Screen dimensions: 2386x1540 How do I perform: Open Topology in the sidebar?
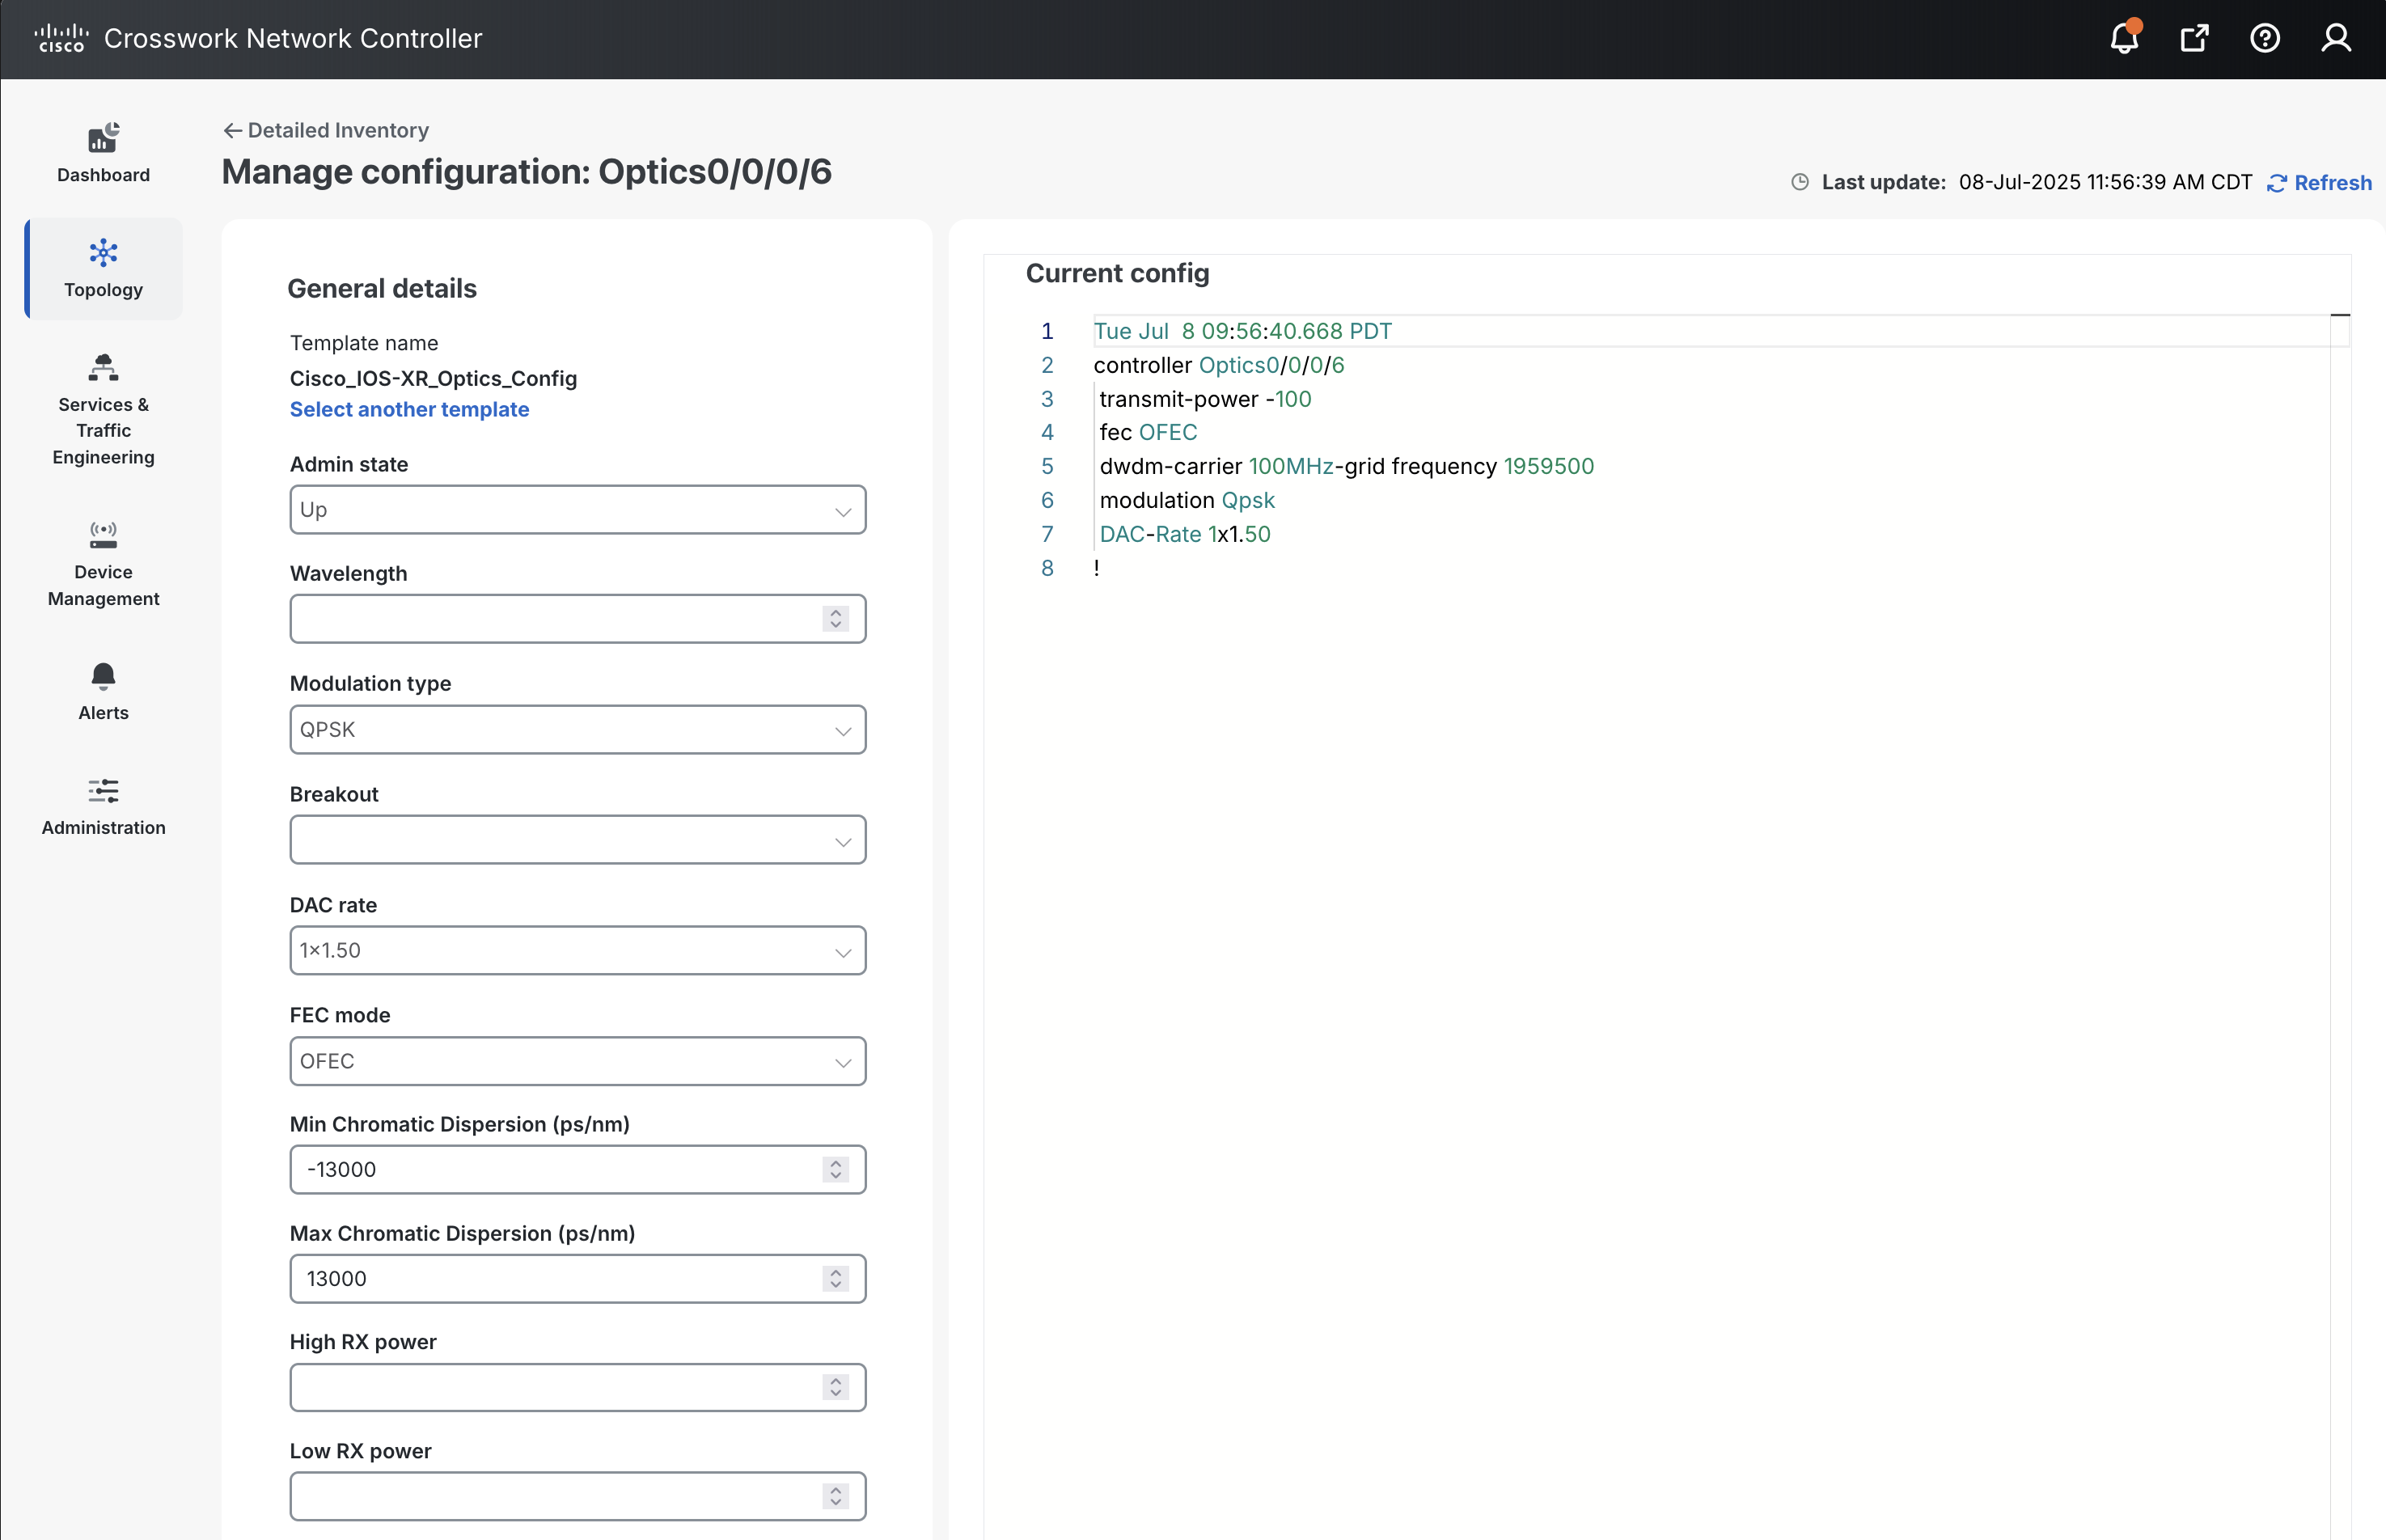[x=103, y=268]
